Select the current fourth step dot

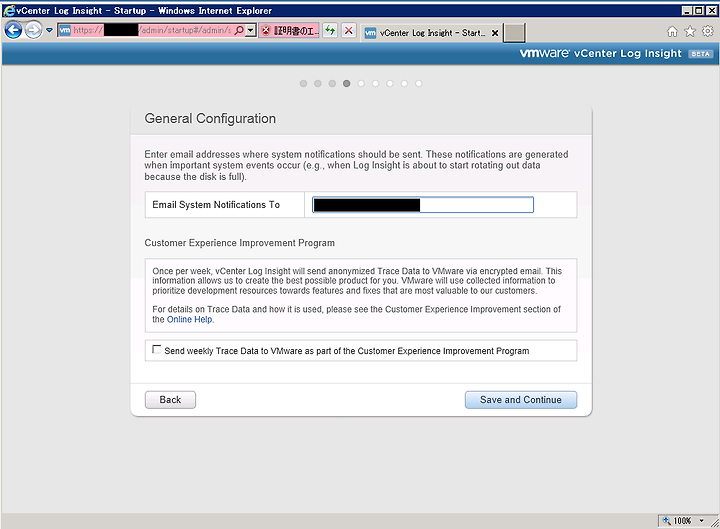point(347,84)
